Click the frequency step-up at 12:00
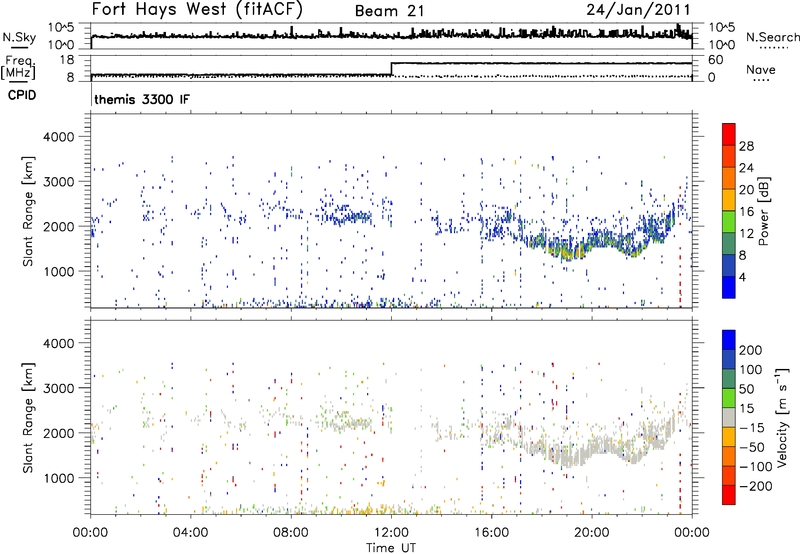 [391, 69]
